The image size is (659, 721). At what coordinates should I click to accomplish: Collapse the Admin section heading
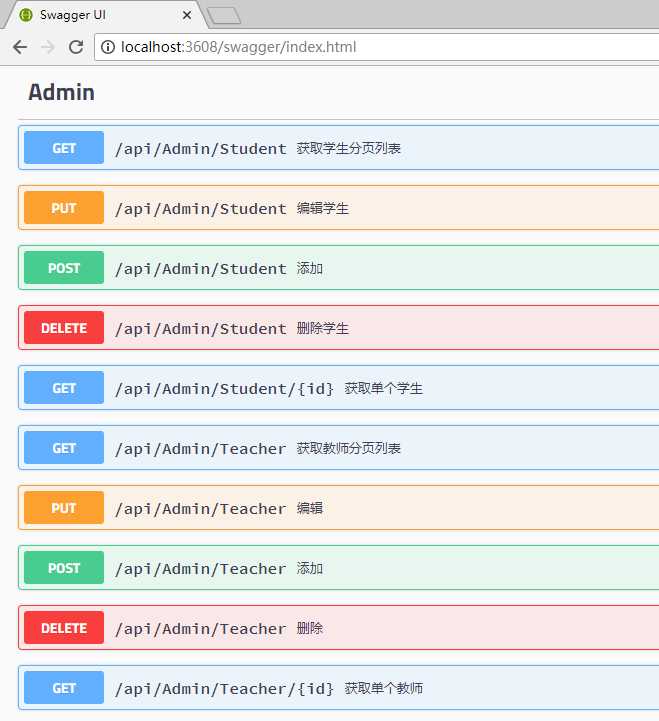62,92
